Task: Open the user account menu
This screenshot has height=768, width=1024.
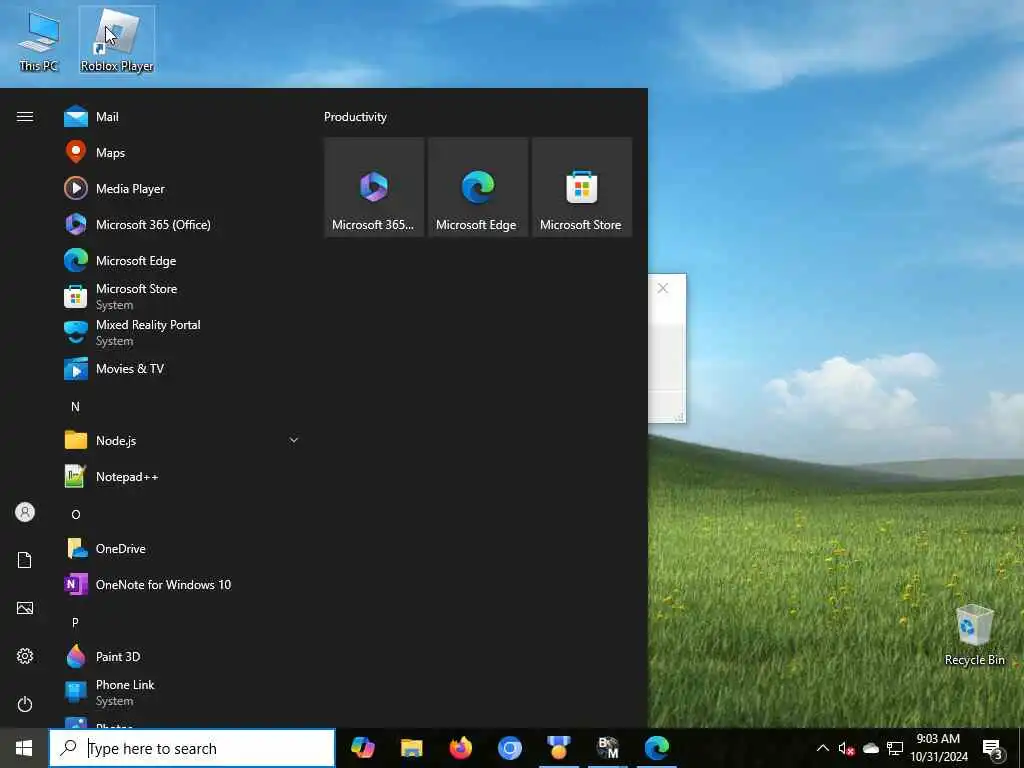Action: click(25, 512)
